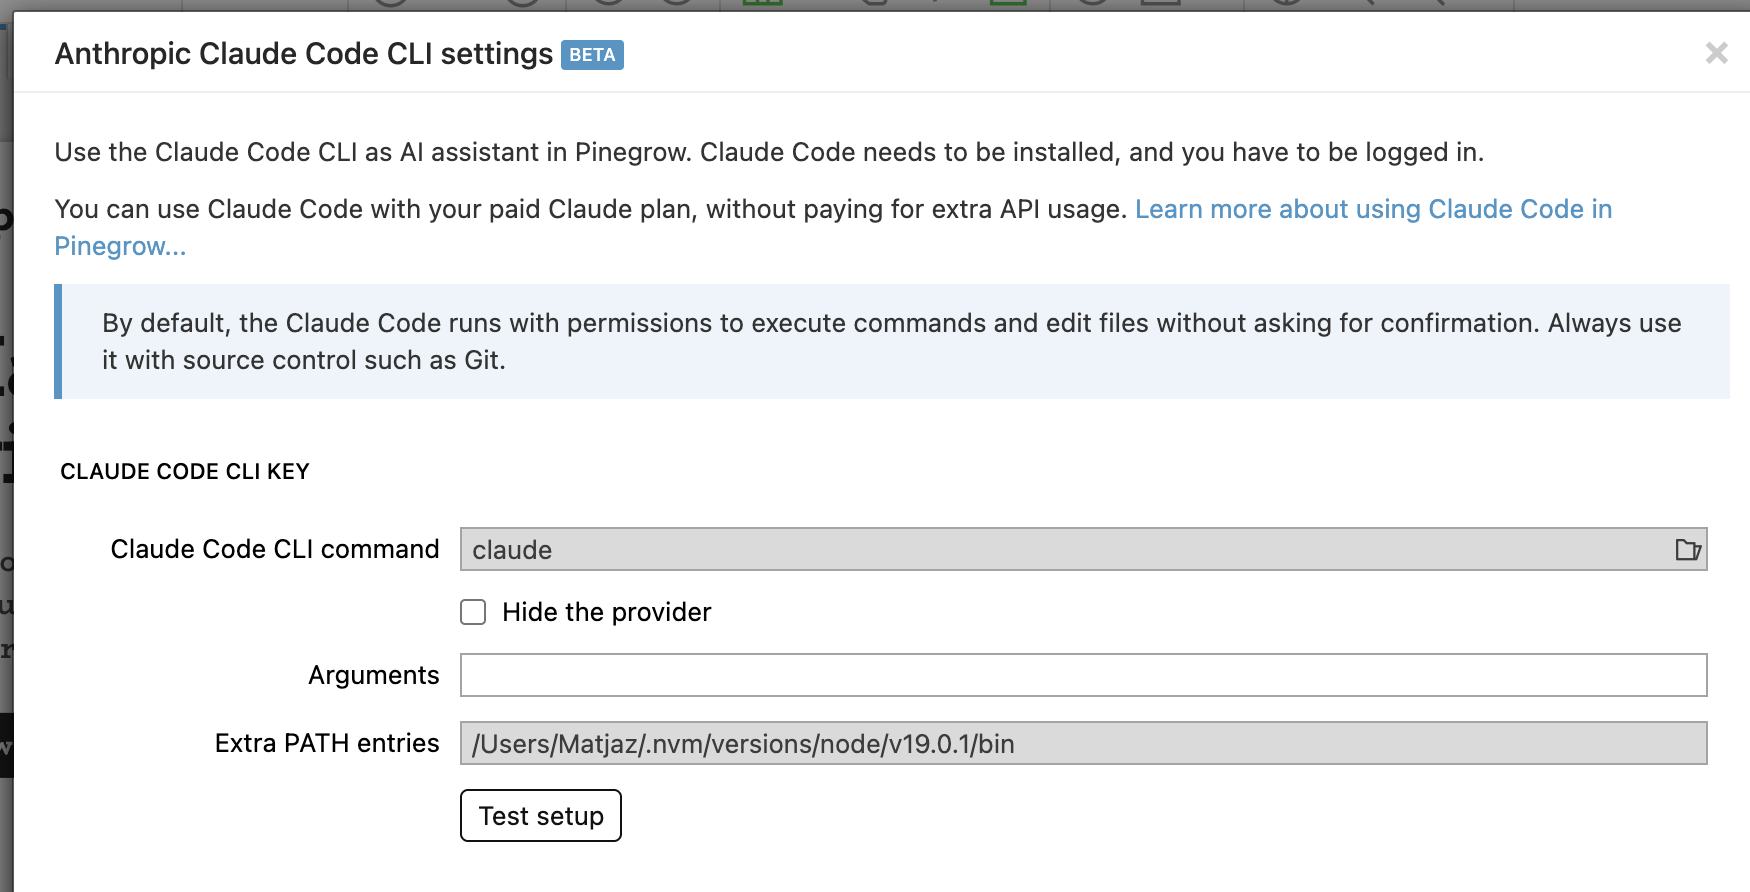Screen dimensions: 1750x892
Task: Open the Learn more about Claude Code link
Action: coord(1372,209)
